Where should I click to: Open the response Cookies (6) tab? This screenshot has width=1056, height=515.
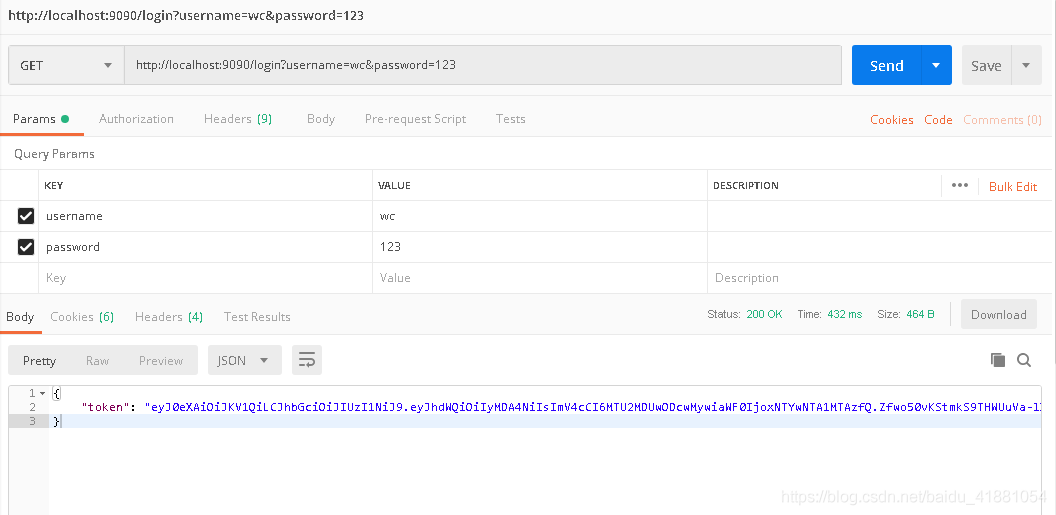pyautogui.click(x=82, y=317)
